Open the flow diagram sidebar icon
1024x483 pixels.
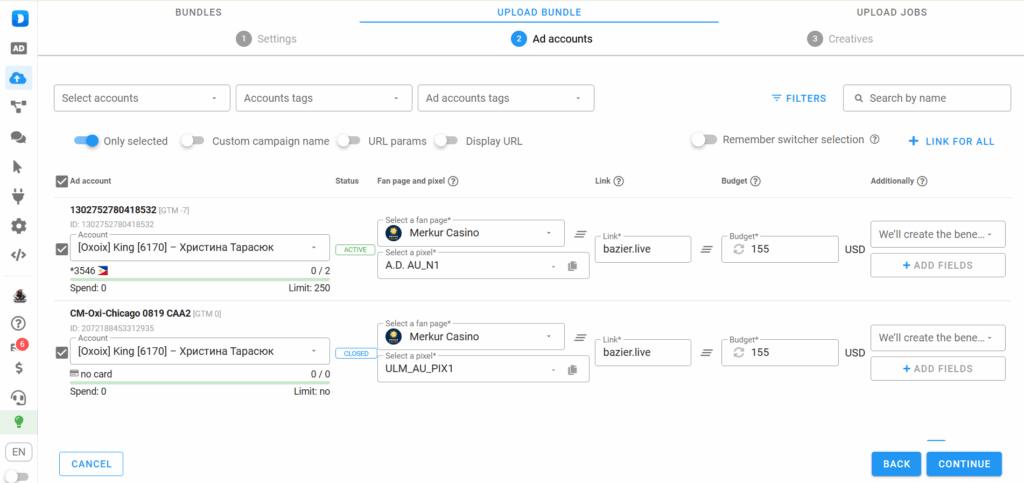[18, 107]
